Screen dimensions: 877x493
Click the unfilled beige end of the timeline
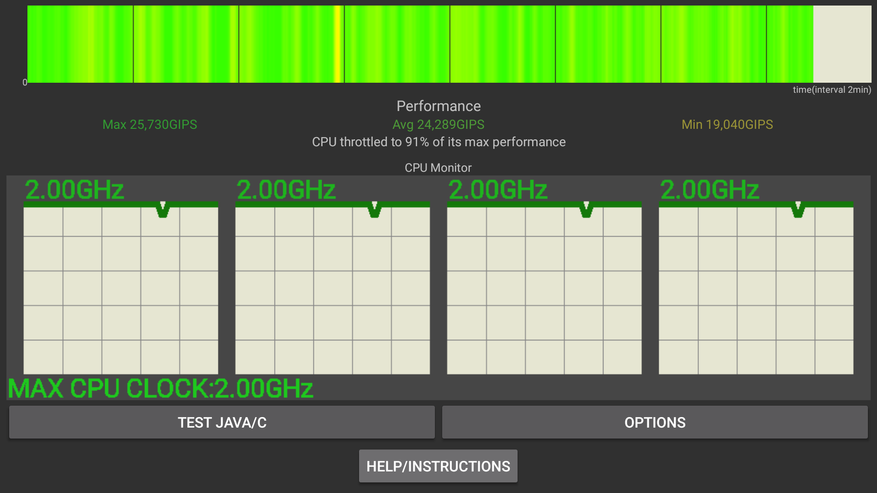coord(842,44)
